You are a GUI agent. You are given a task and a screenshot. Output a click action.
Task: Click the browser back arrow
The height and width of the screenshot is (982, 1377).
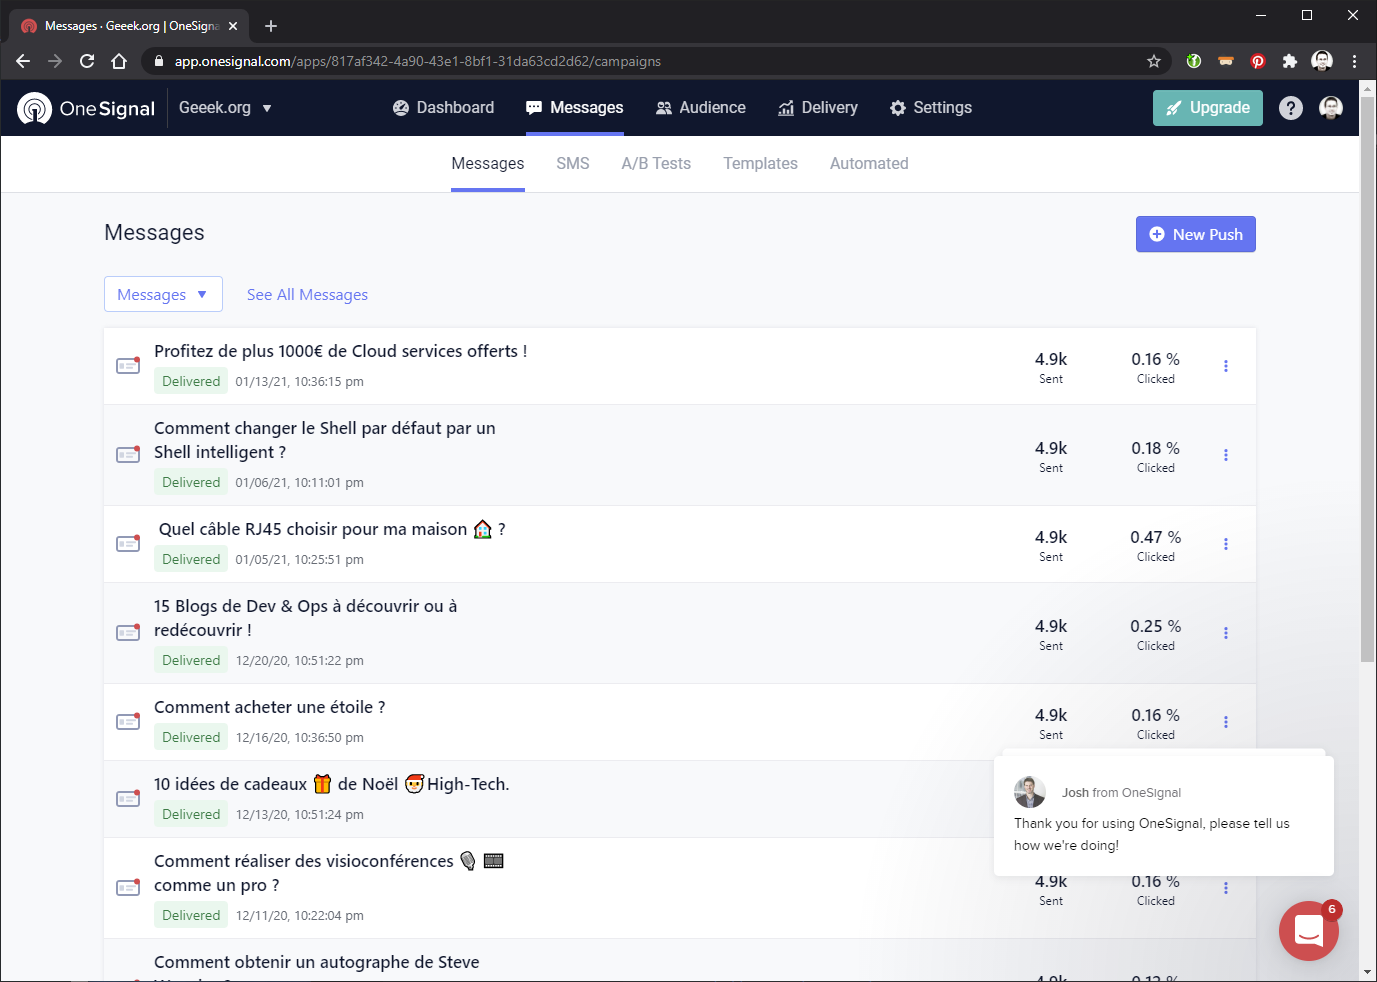point(23,61)
